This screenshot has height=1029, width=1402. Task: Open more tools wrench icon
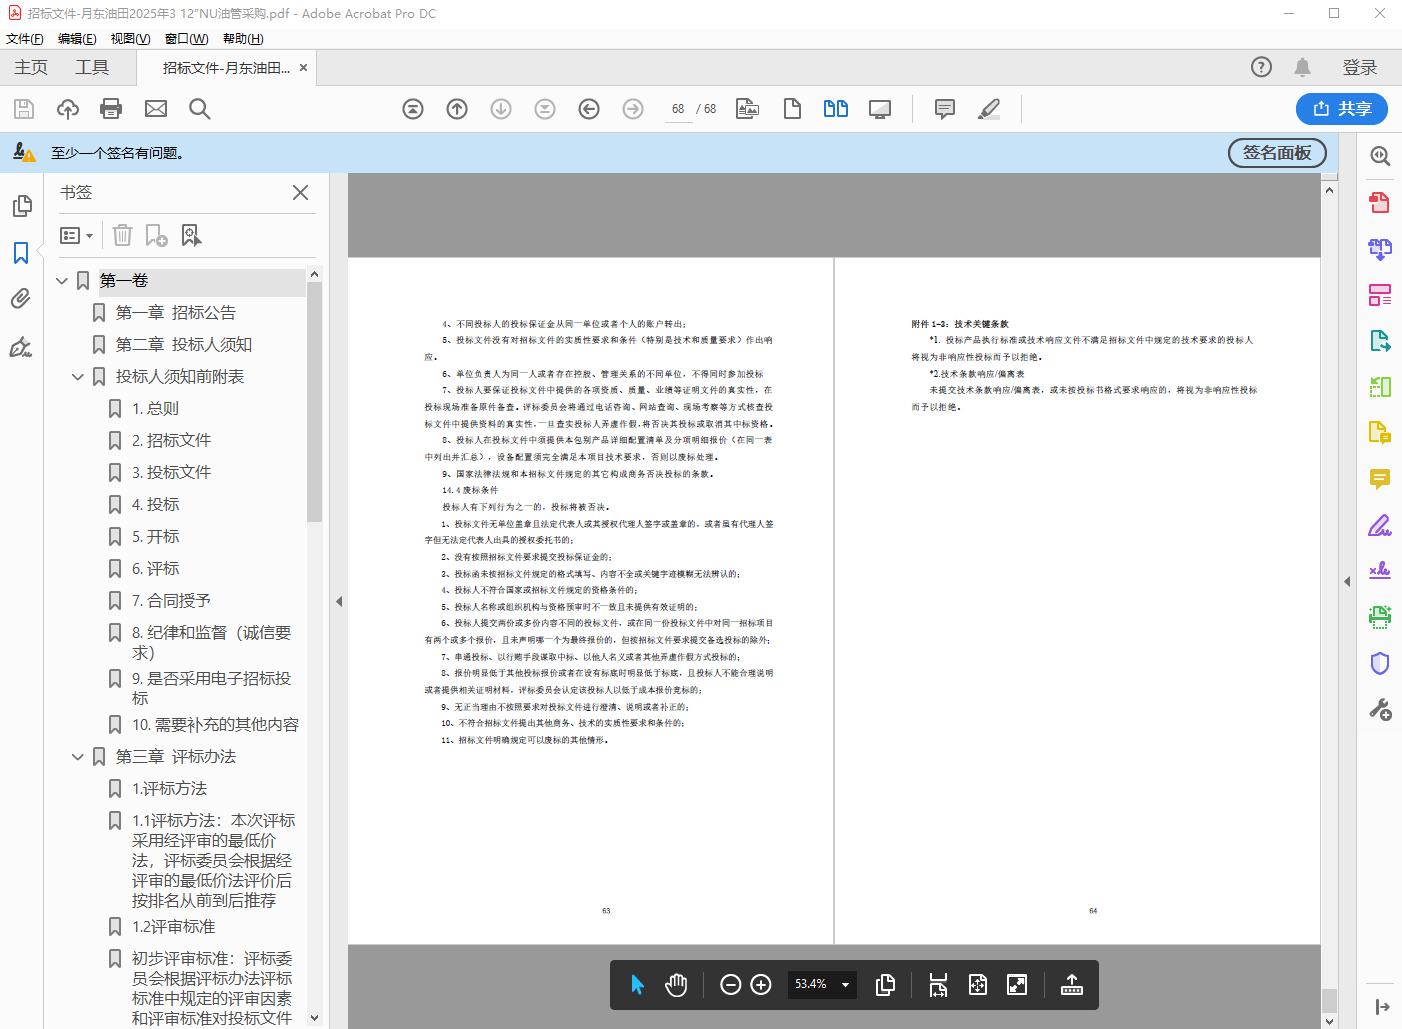point(1380,709)
